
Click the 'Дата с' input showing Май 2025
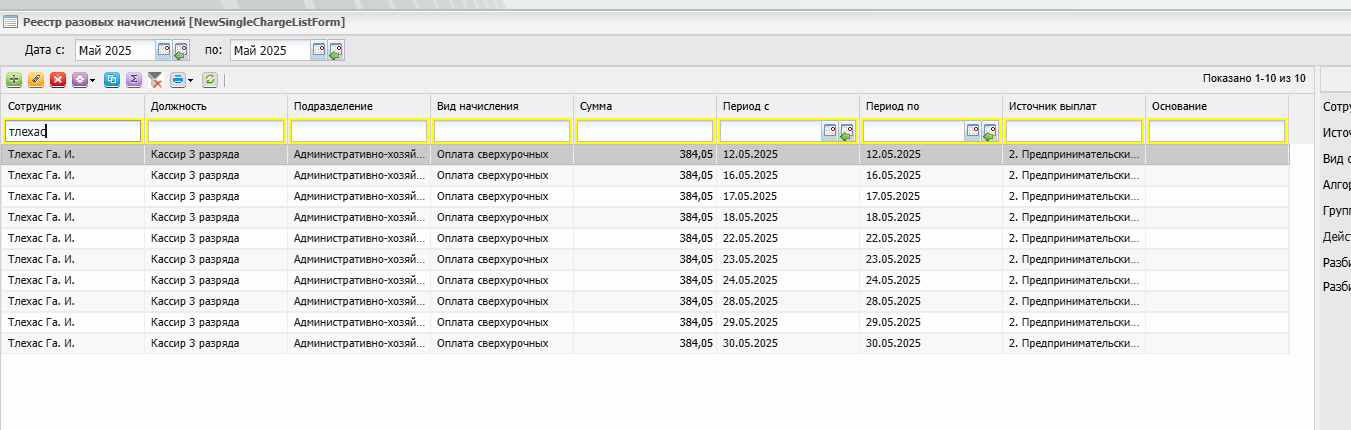115,50
